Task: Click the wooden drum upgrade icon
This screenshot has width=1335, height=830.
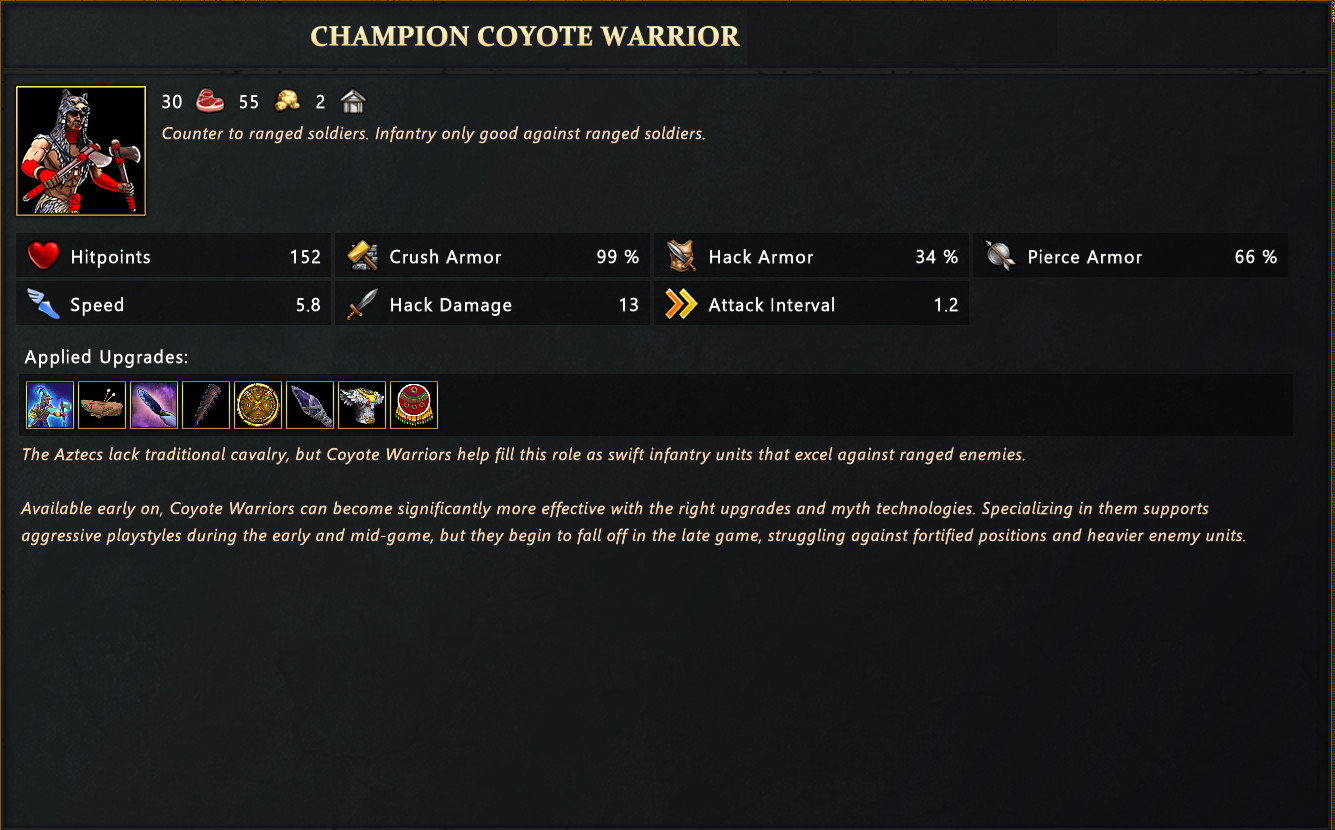Action: (102, 405)
